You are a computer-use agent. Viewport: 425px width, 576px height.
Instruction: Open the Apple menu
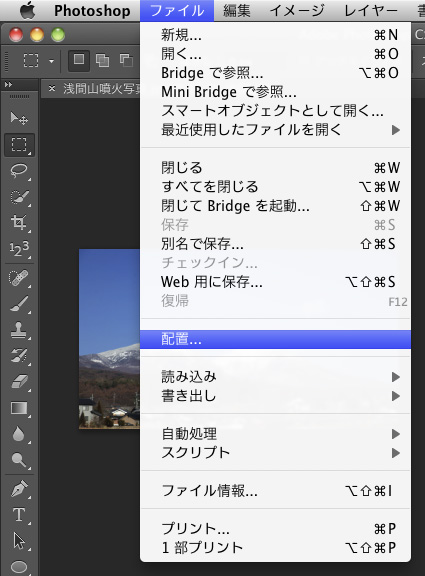tap(28, 10)
